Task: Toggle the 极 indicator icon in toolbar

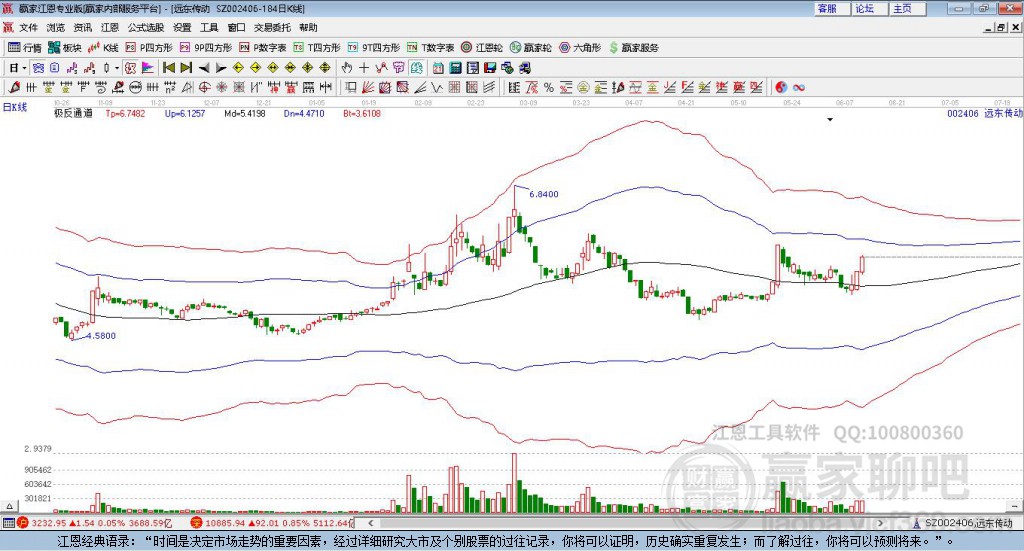Action: point(130,67)
